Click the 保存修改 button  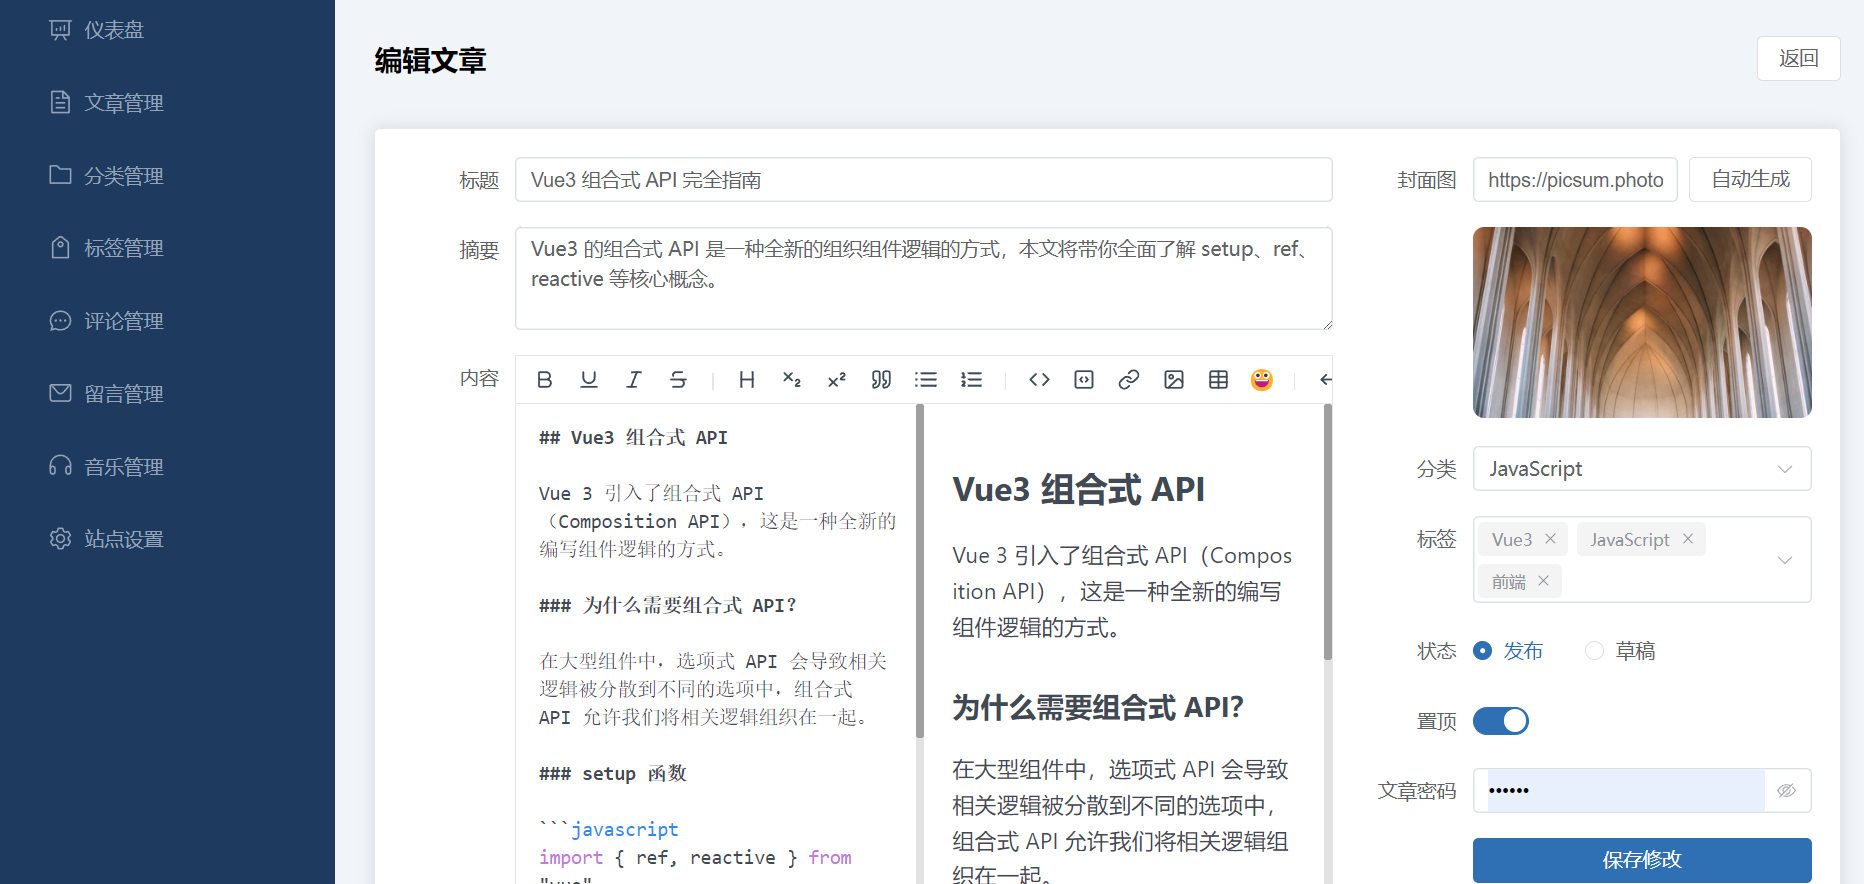coord(1642,860)
